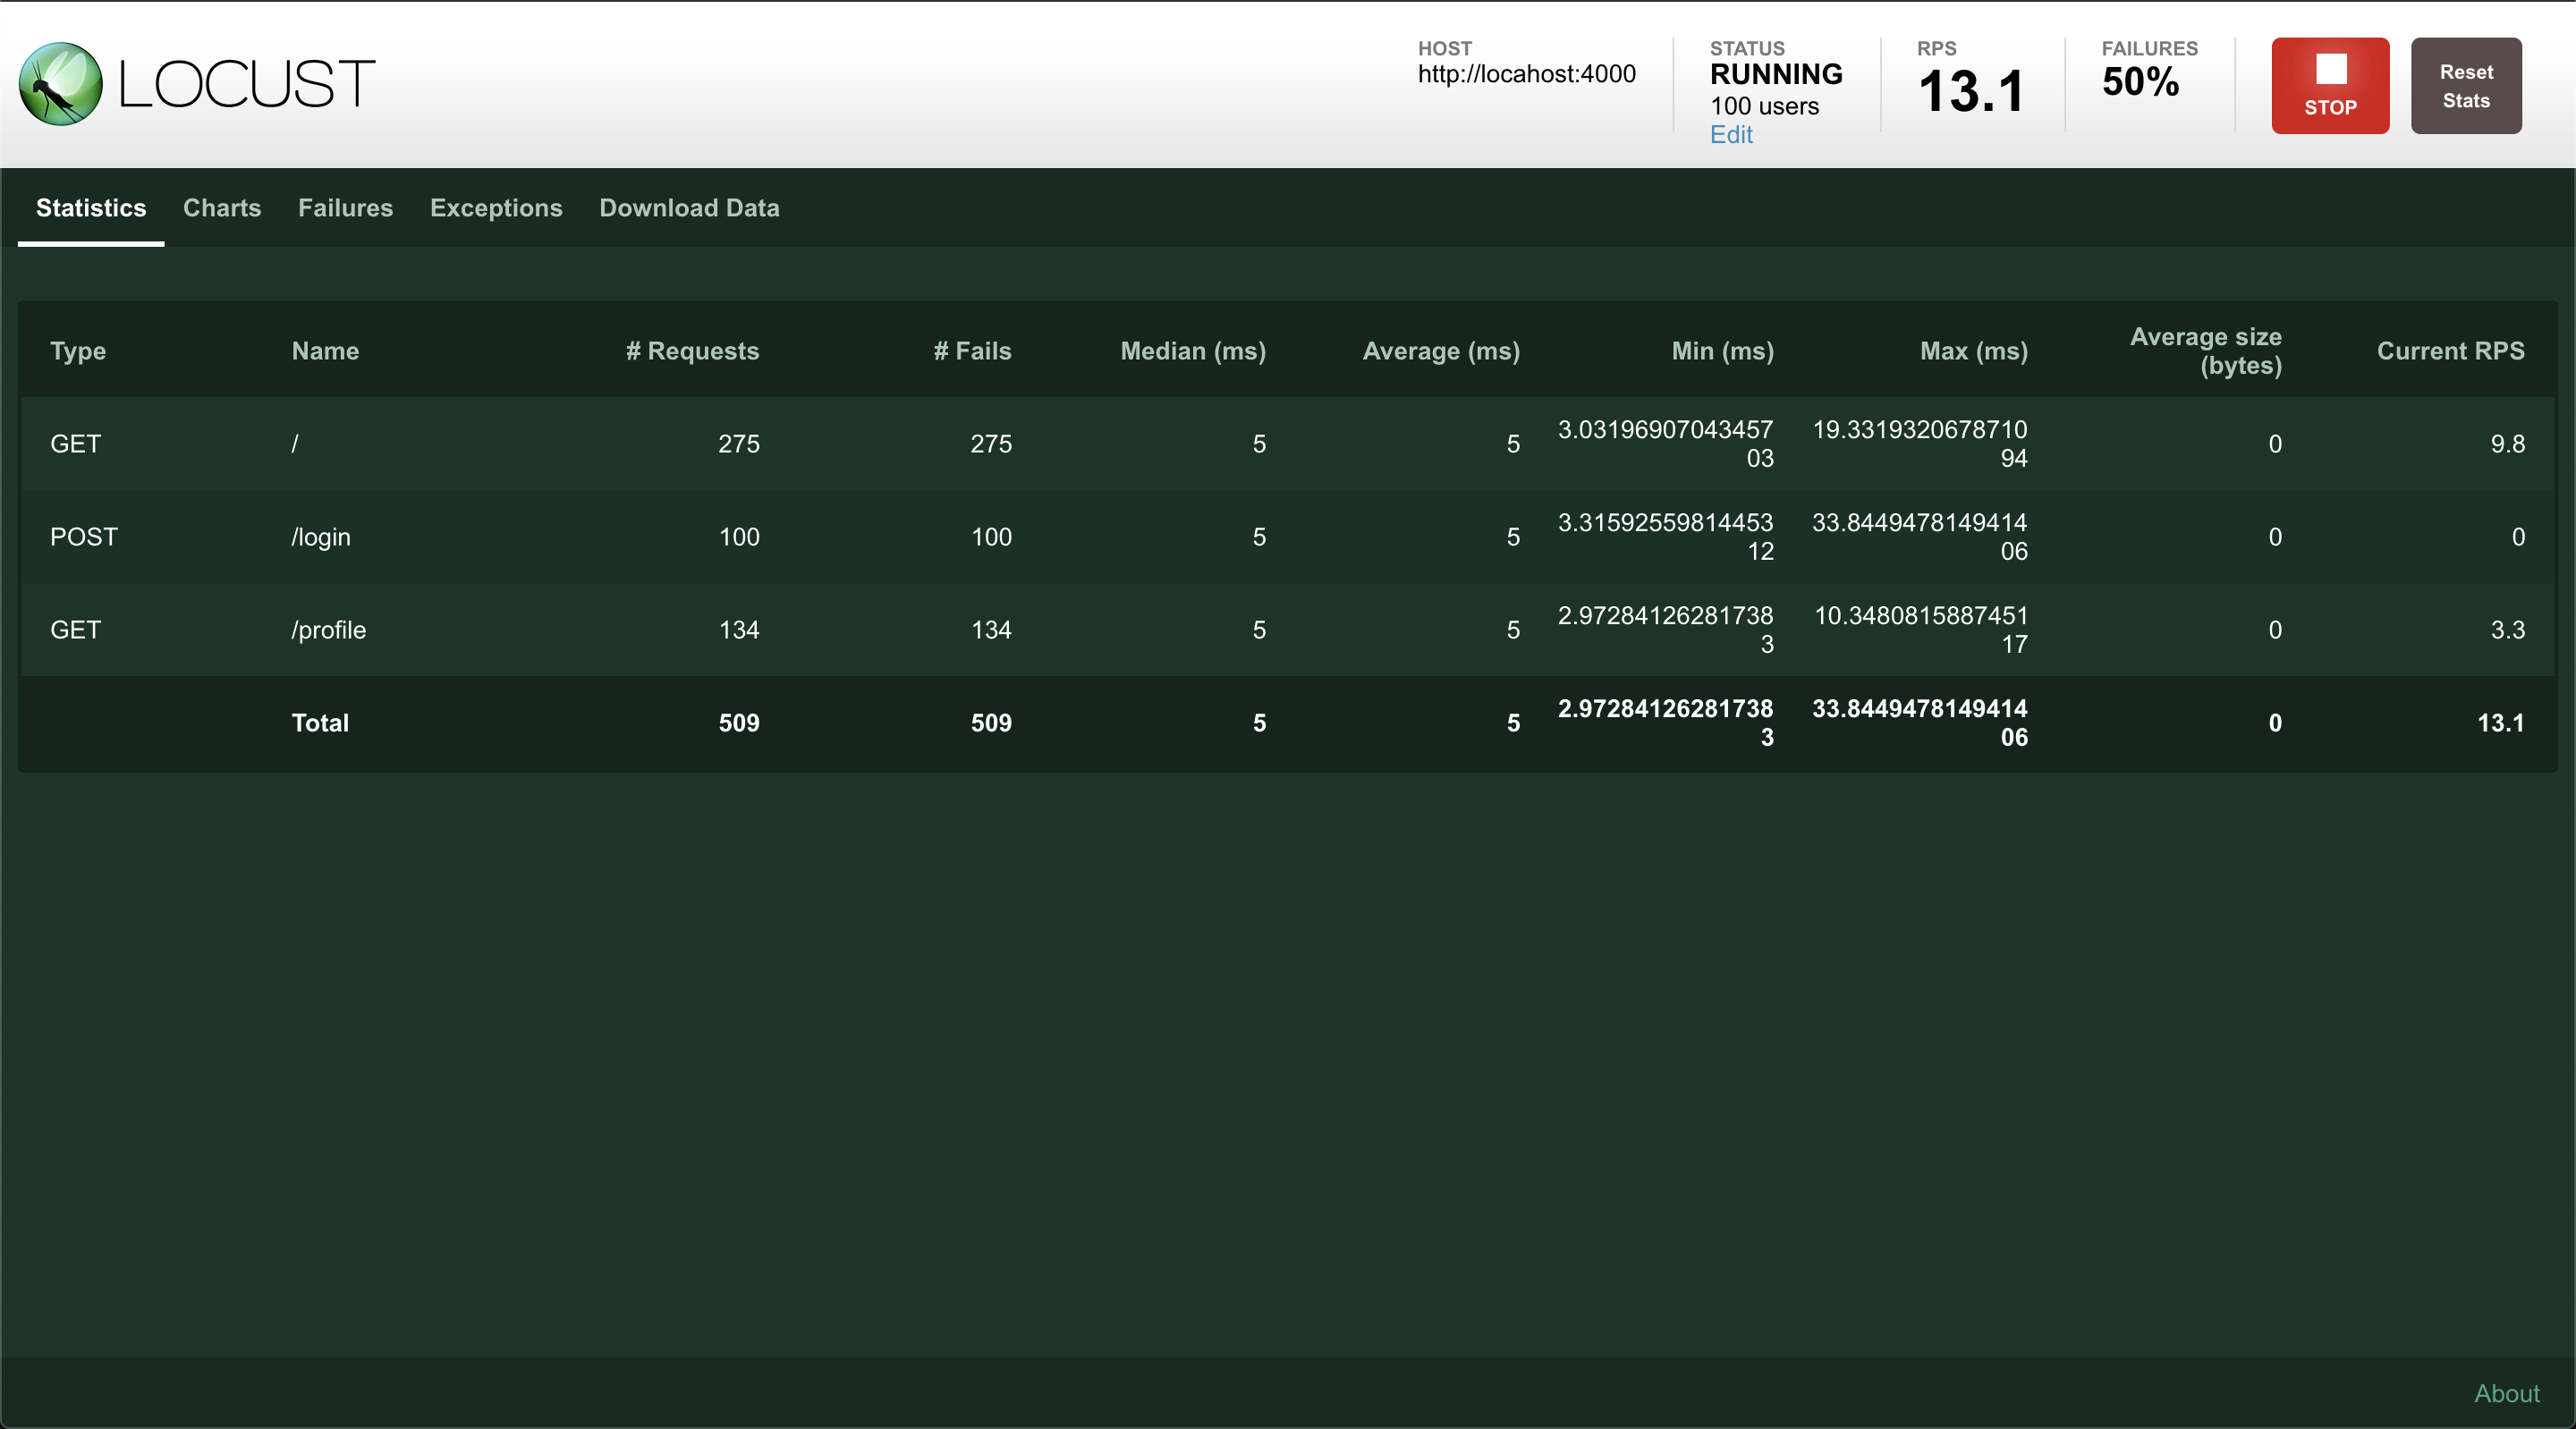The height and width of the screenshot is (1429, 2576).
Task: Sort by Max (ms) column header
Action: click(x=1974, y=351)
